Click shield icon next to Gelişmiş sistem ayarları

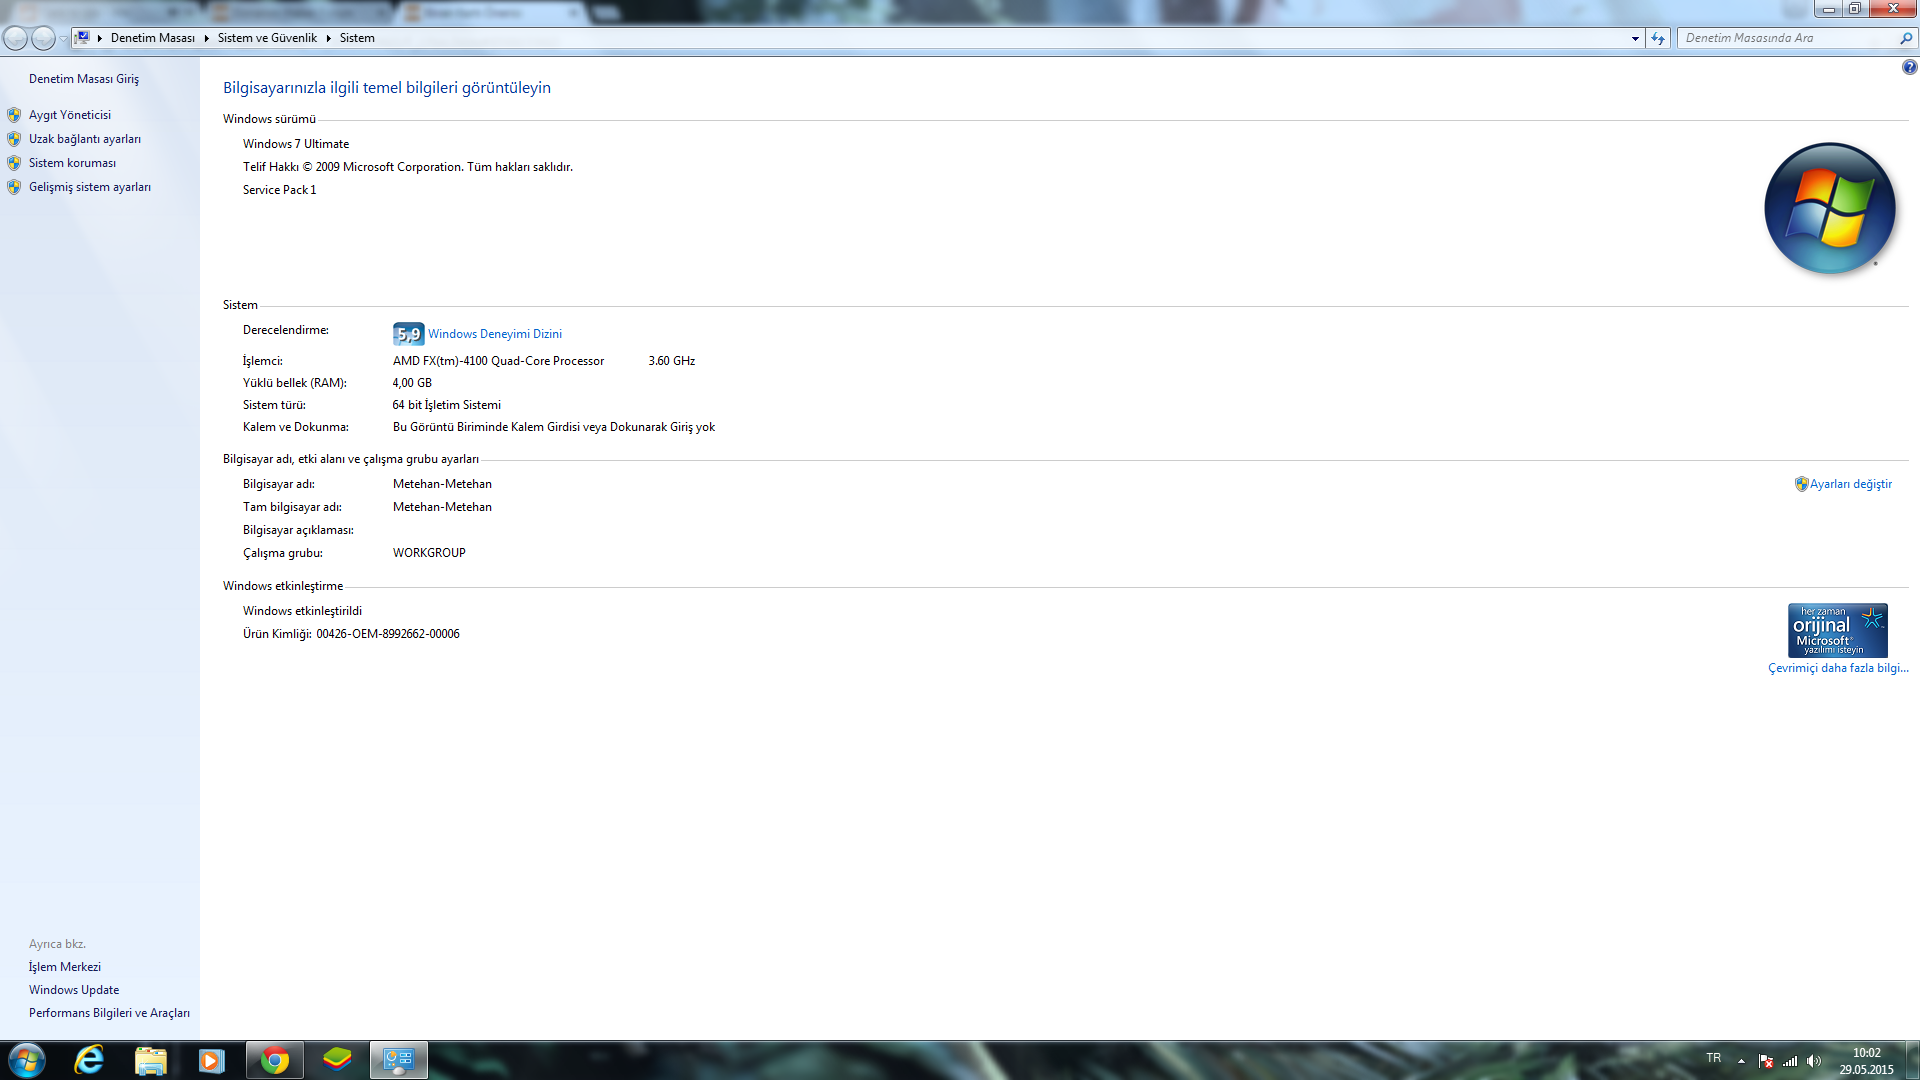(14, 187)
